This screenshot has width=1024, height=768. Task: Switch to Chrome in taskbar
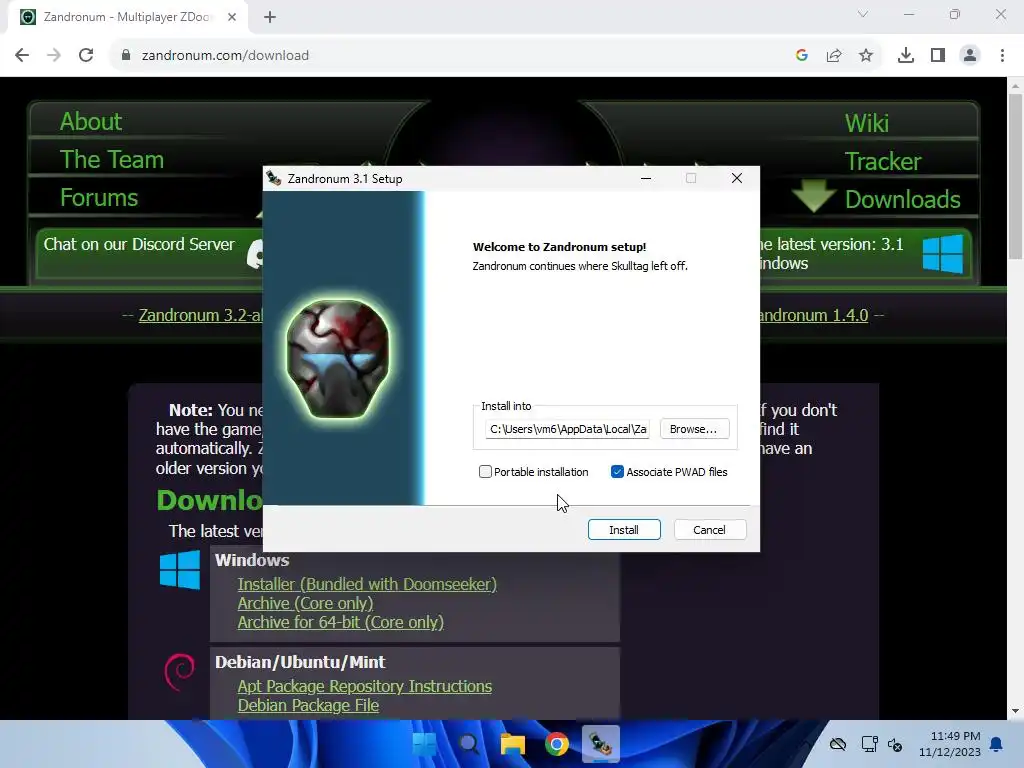pos(556,744)
